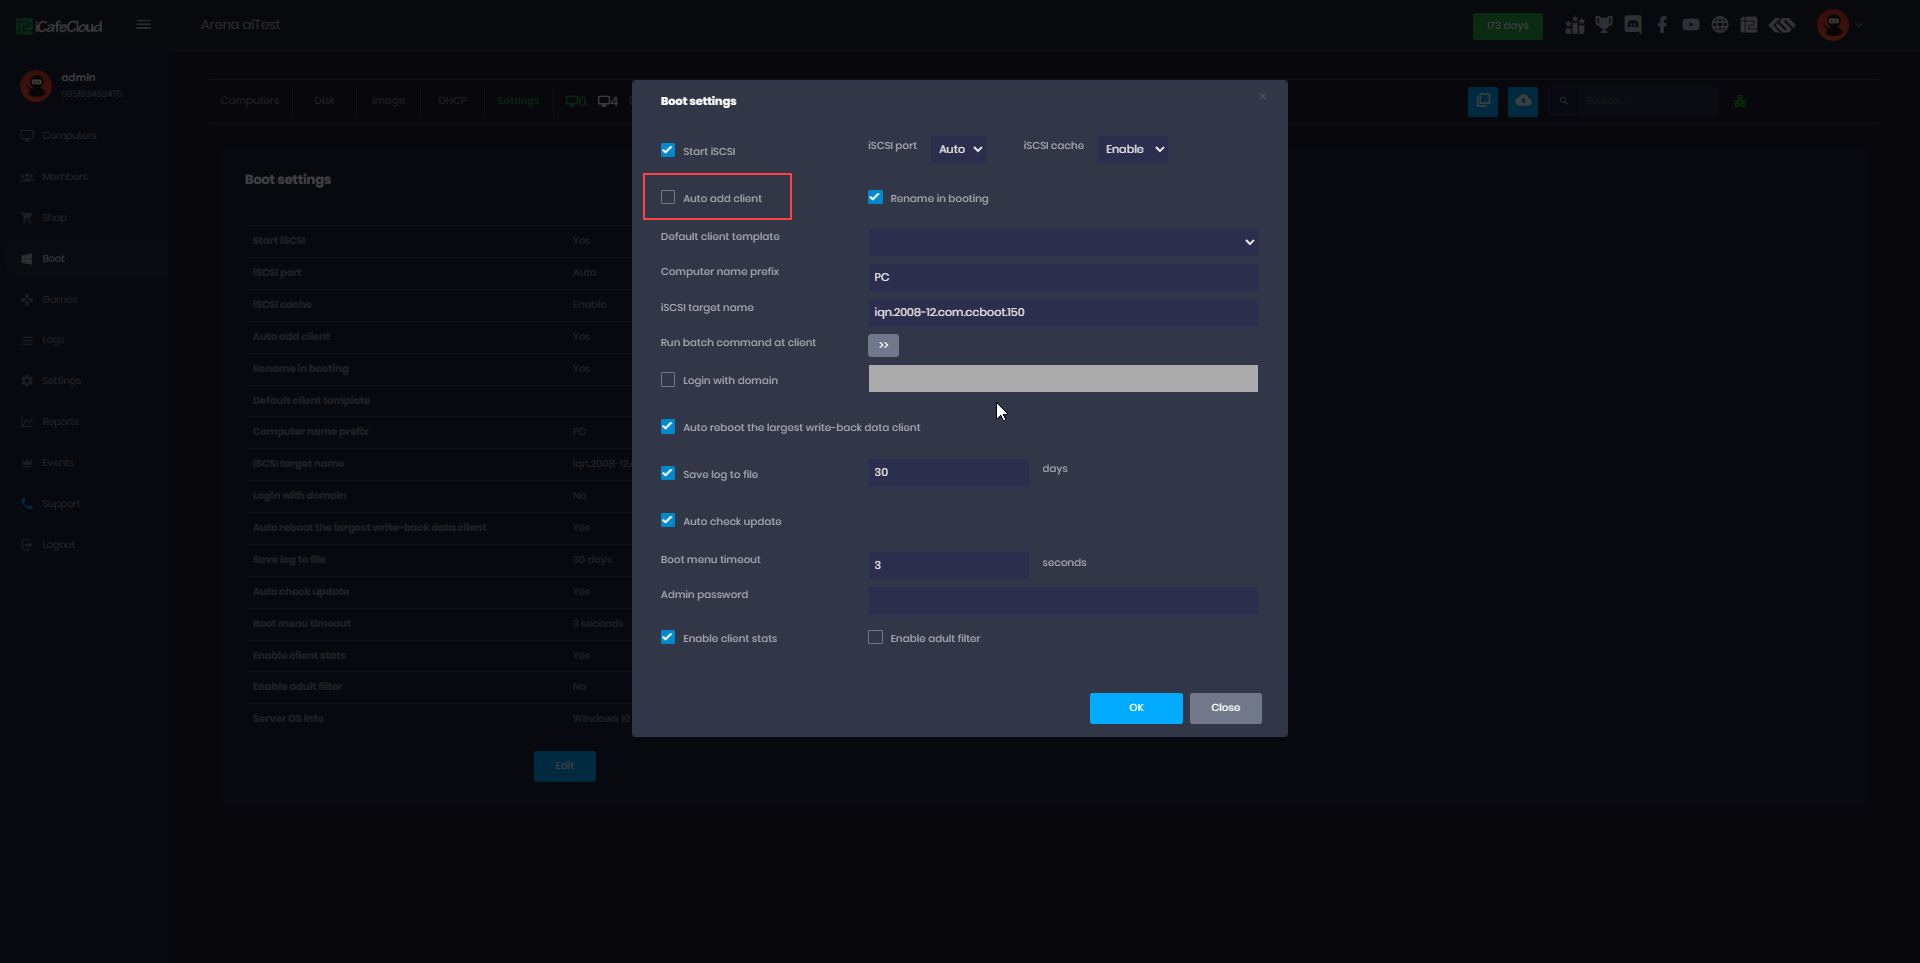Switch to the DHCP tab
This screenshot has height=963, width=1920.
pos(452,100)
